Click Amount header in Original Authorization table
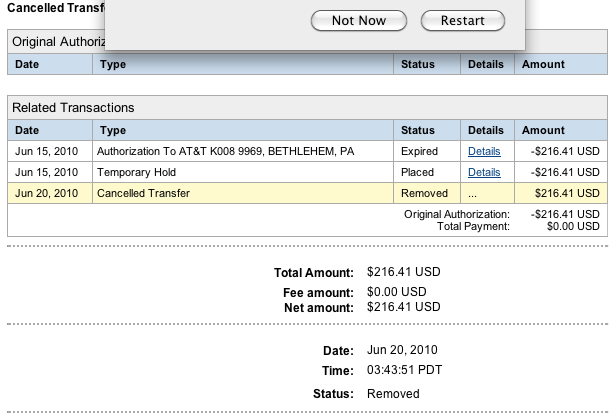This screenshot has width=612, height=417. [x=543, y=65]
